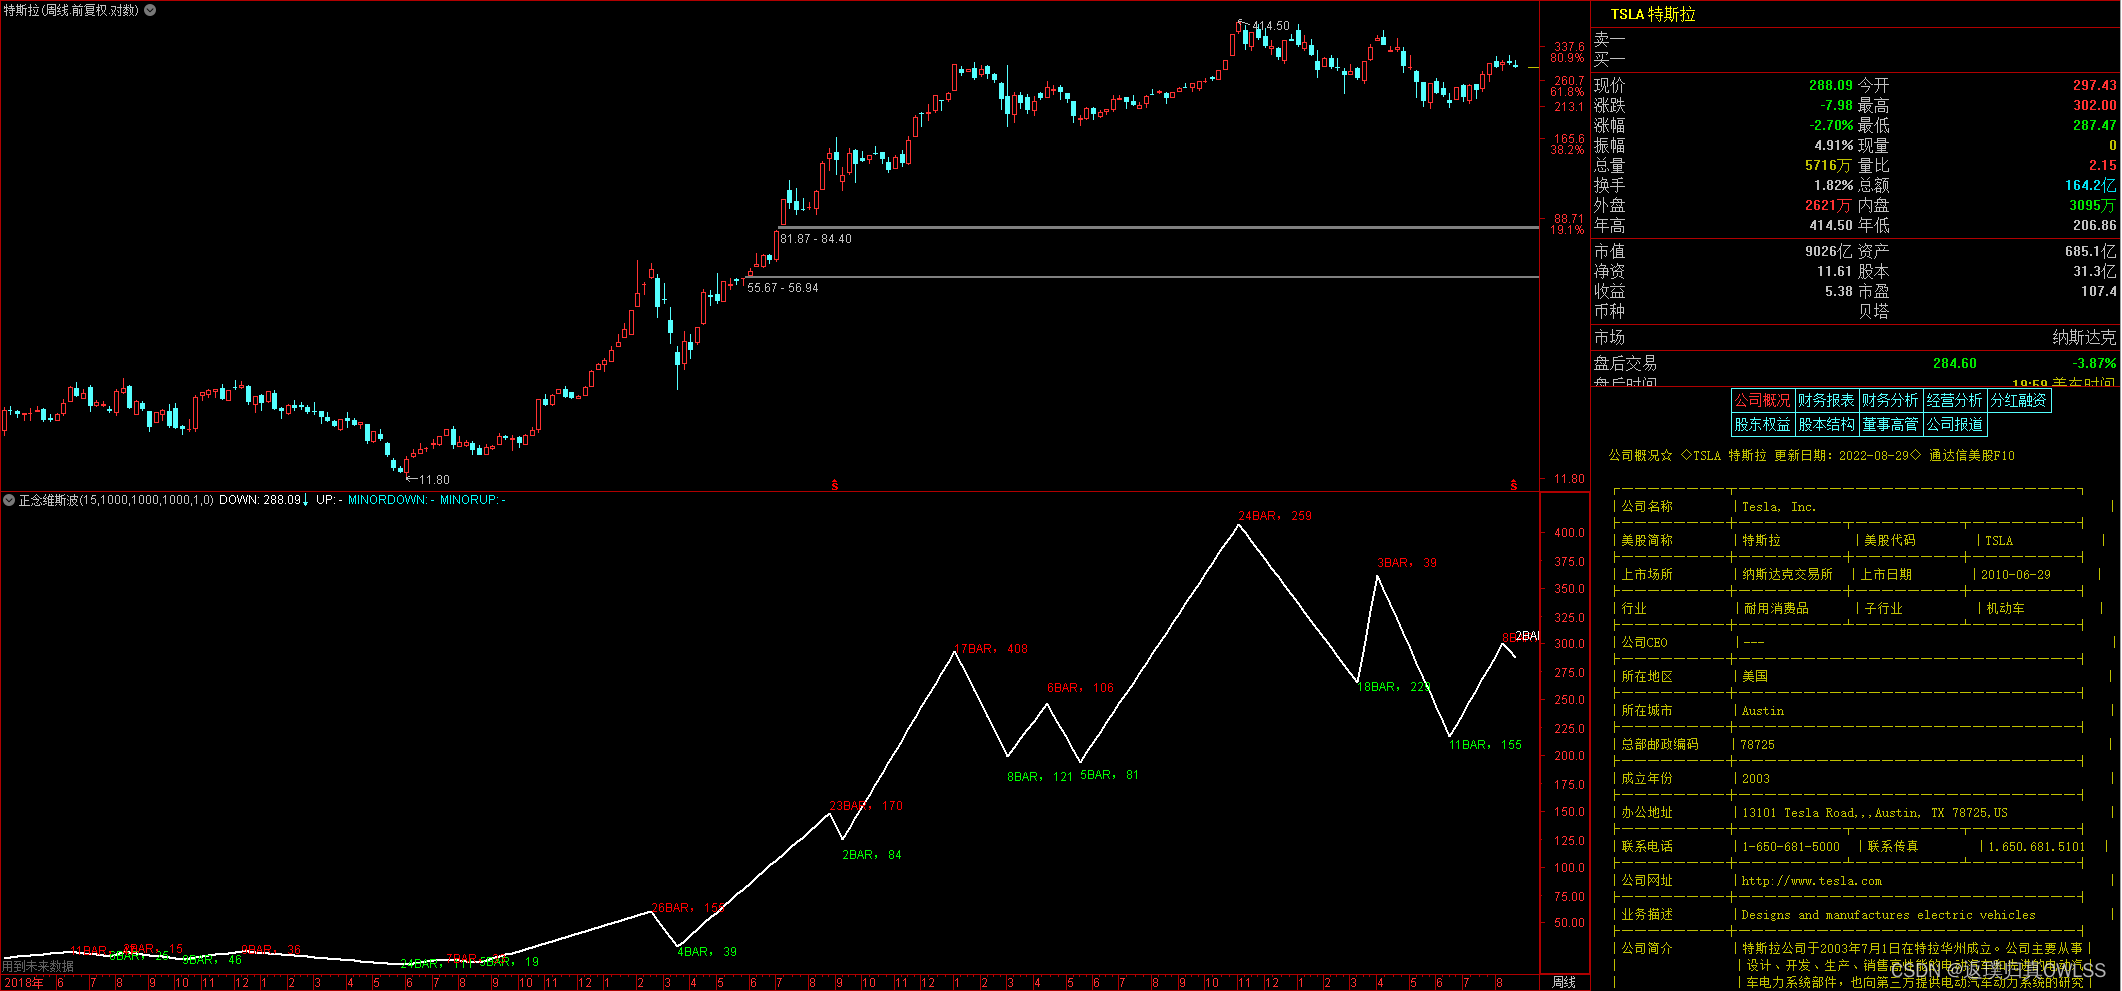Click the left red $ marker on chart
Screen dimensions: 2122x991
click(835, 485)
